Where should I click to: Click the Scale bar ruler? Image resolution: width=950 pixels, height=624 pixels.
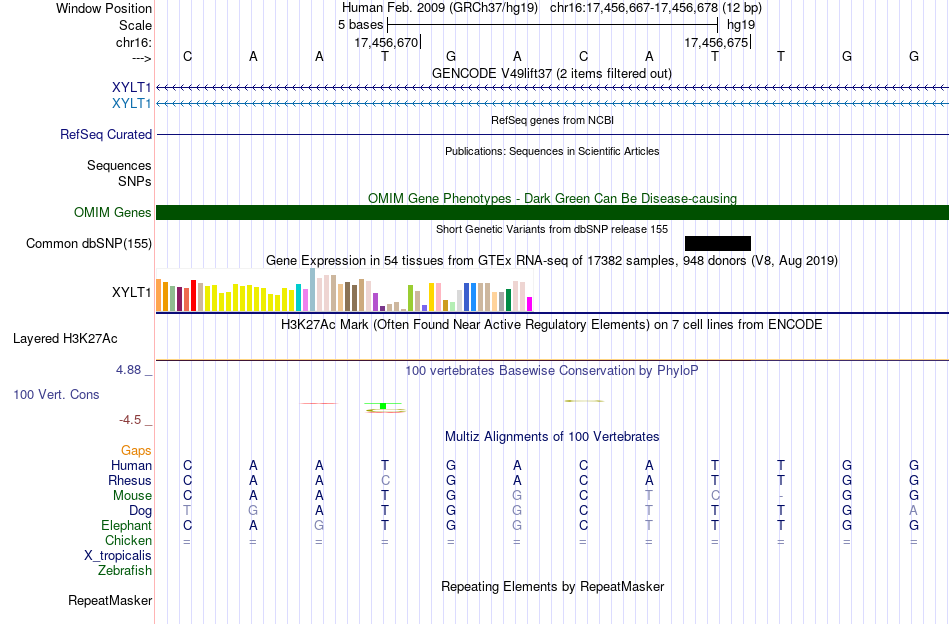point(553,25)
